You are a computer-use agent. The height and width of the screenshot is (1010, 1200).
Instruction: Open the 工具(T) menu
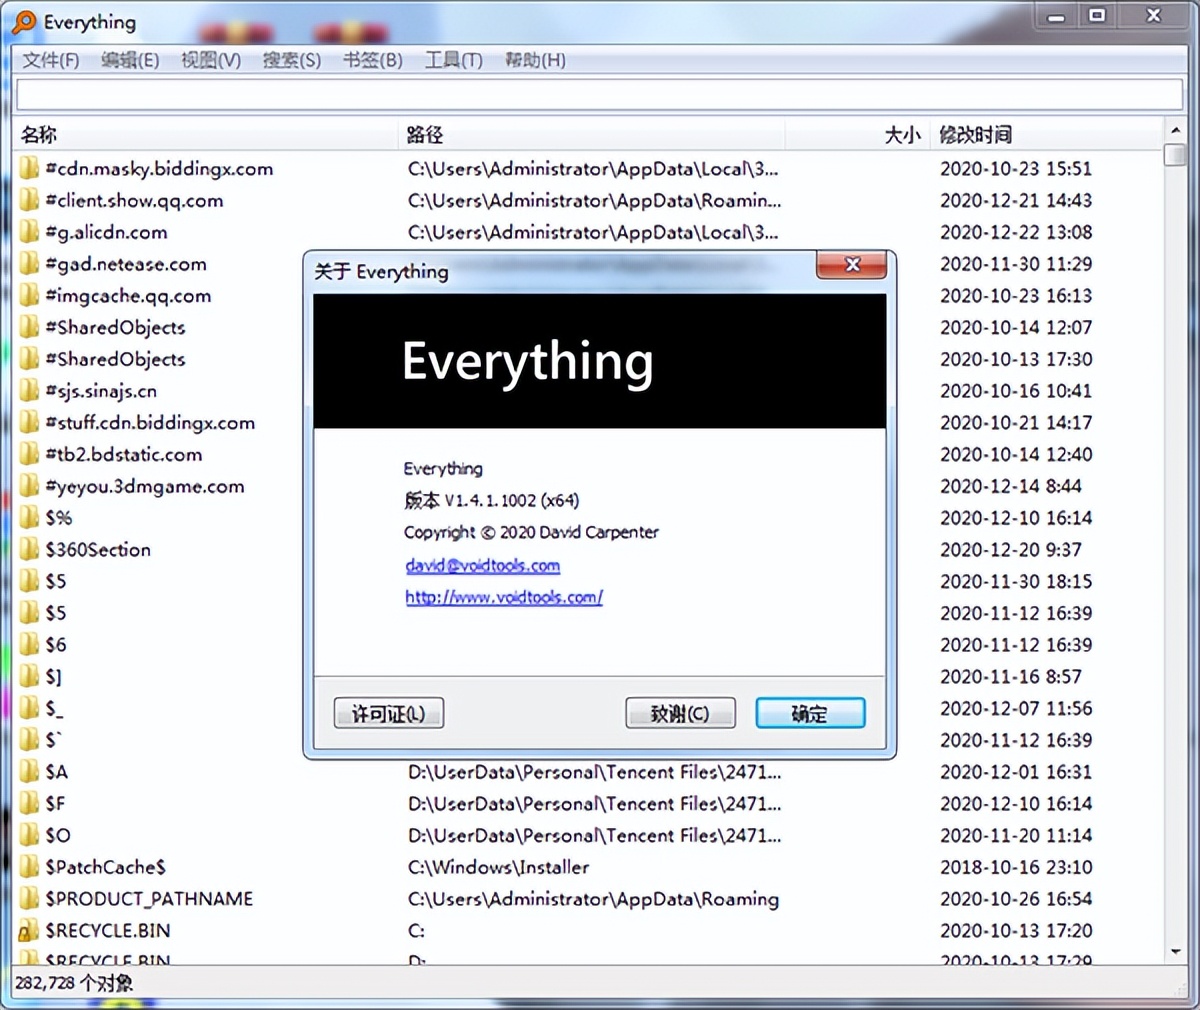(x=454, y=60)
